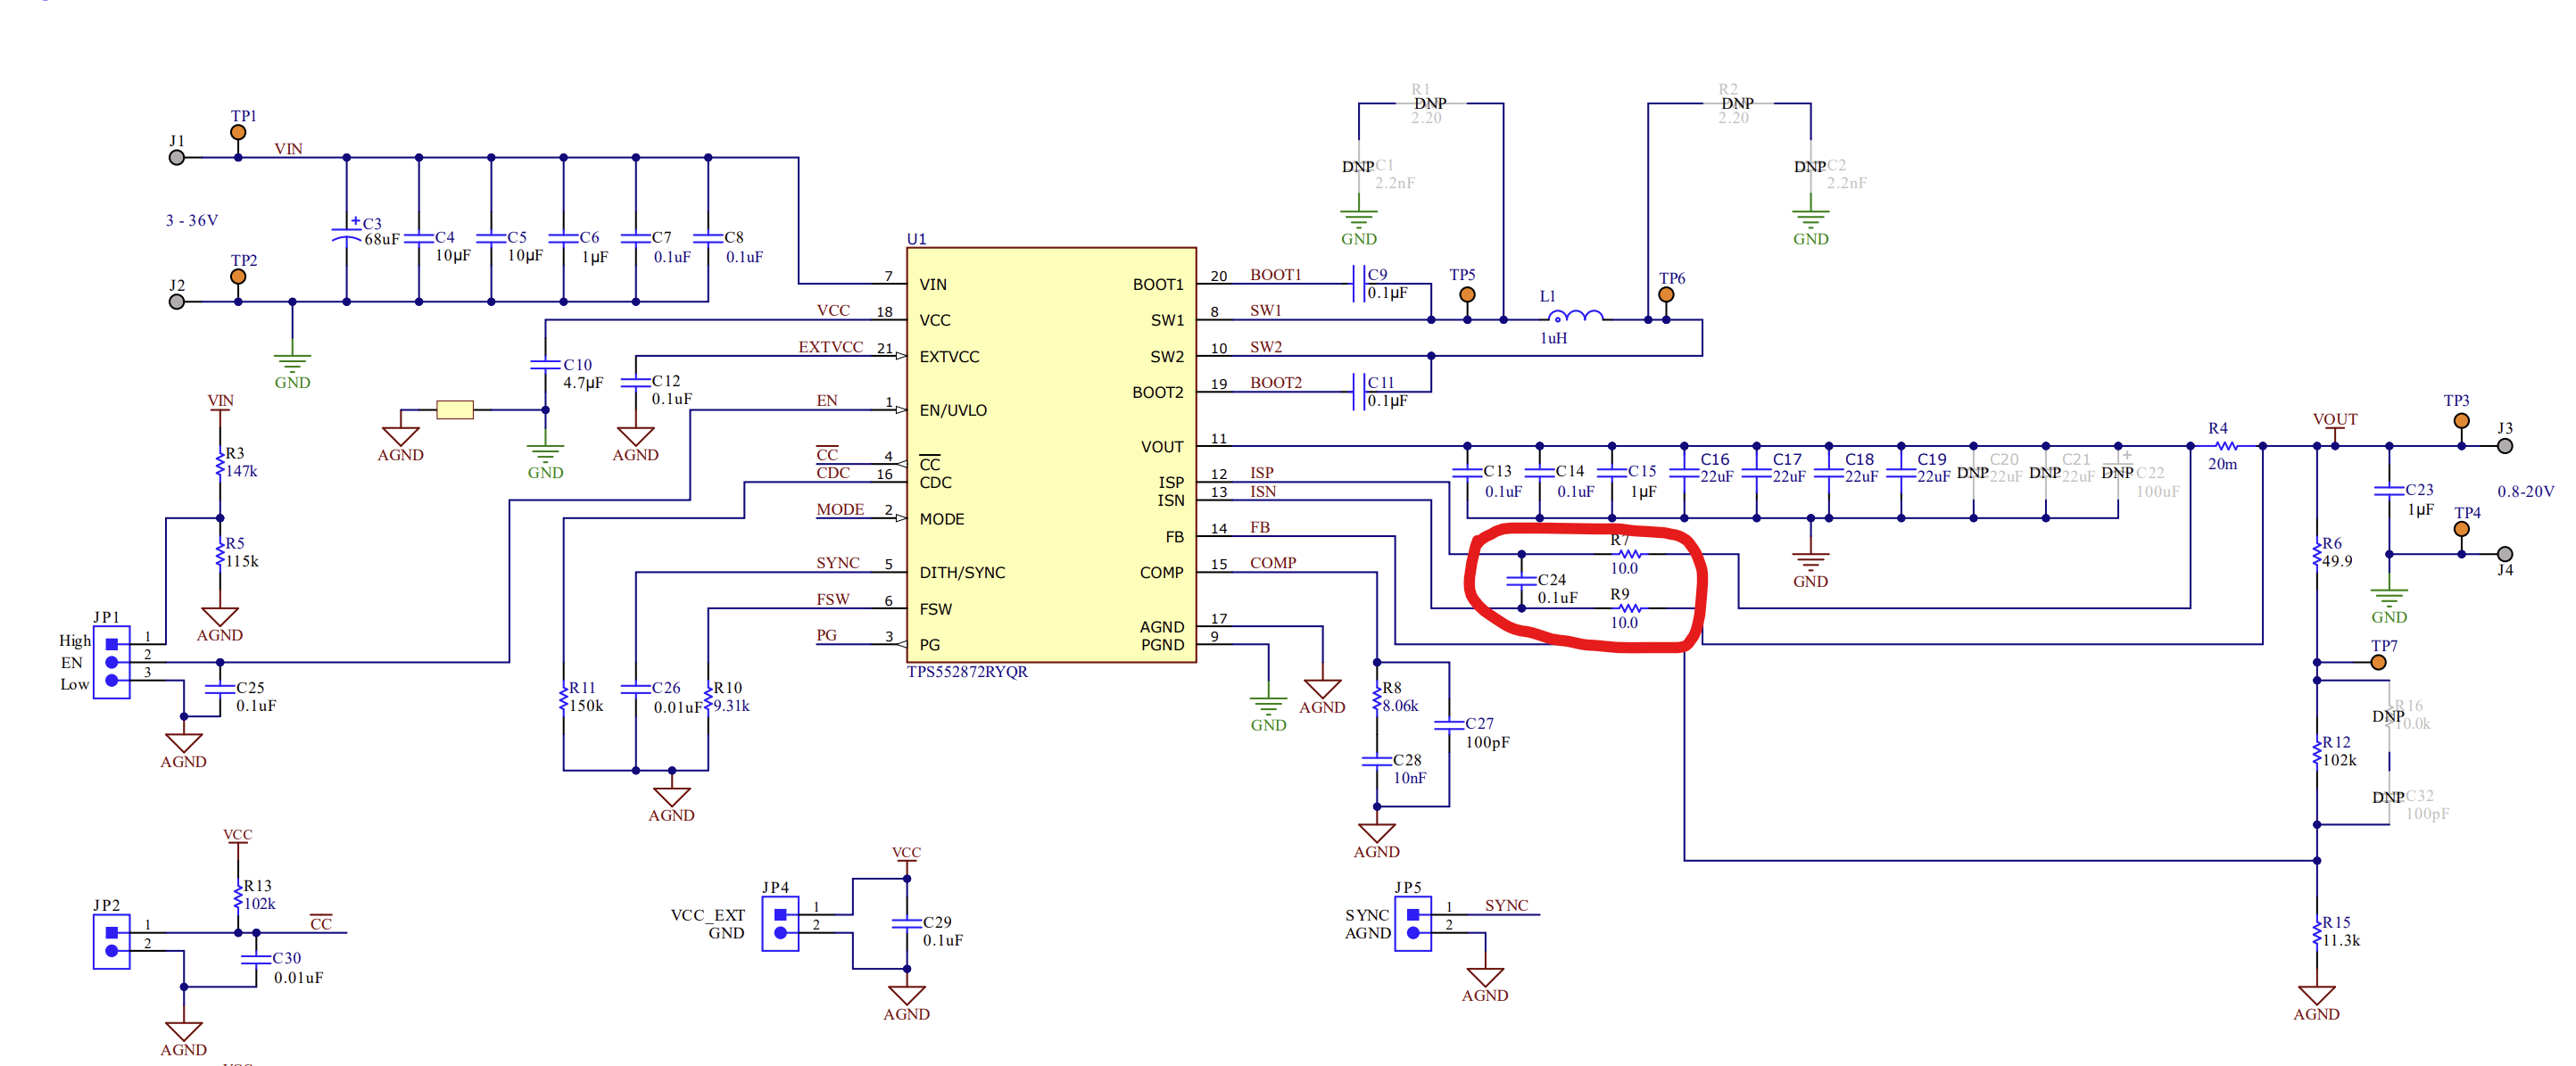Click the TPS552872RYQR part label
This screenshot has height=1066, width=2576.
click(x=967, y=672)
